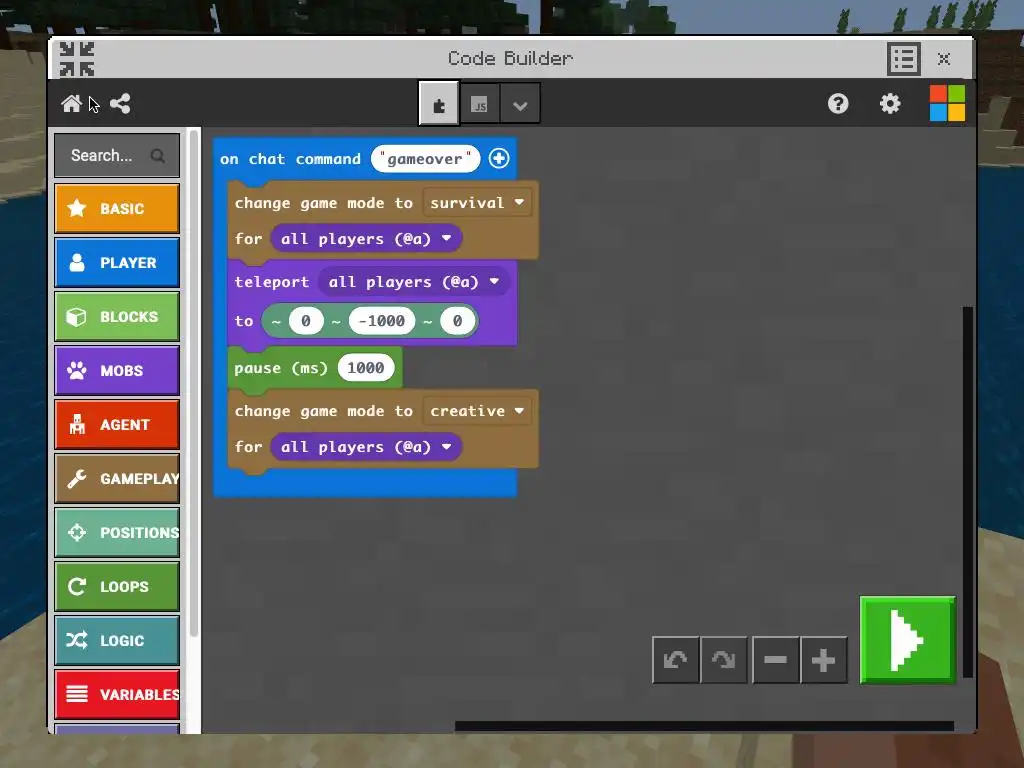Open the POSITIONS block category
The width and height of the screenshot is (1024, 768).
(117, 532)
